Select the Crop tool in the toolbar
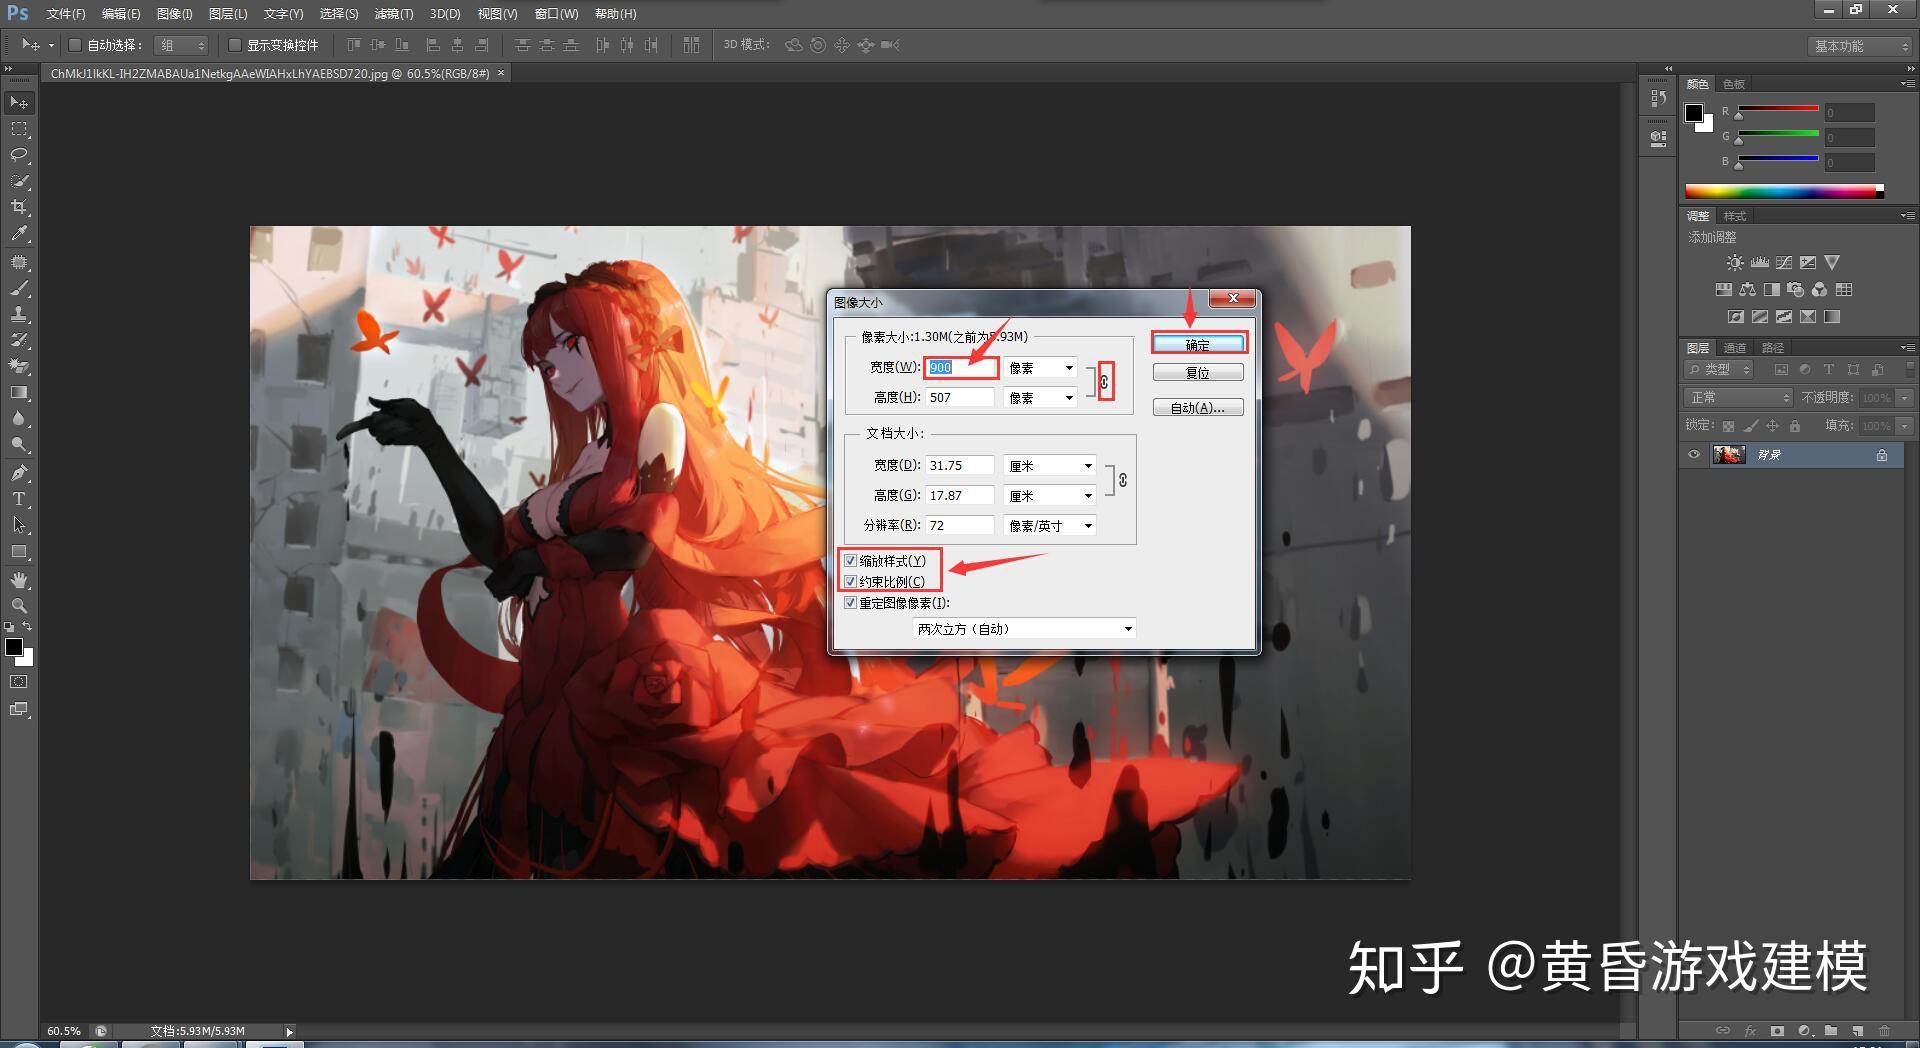The width and height of the screenshot is (1920, 1048). pos(18,208)
